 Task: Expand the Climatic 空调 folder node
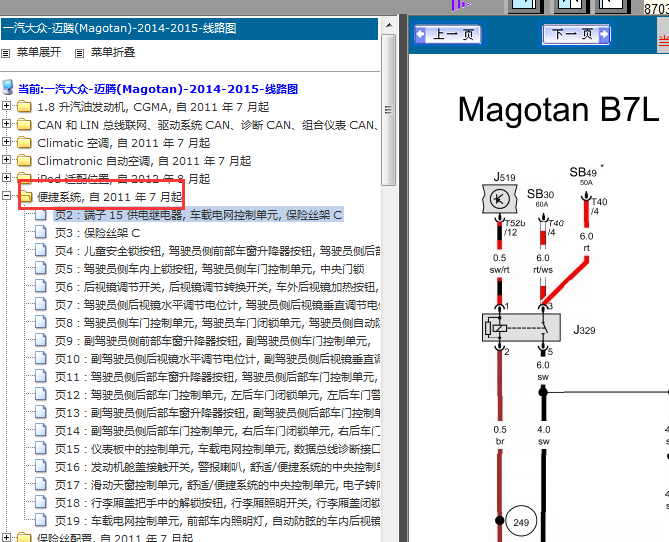pos(6,142)
